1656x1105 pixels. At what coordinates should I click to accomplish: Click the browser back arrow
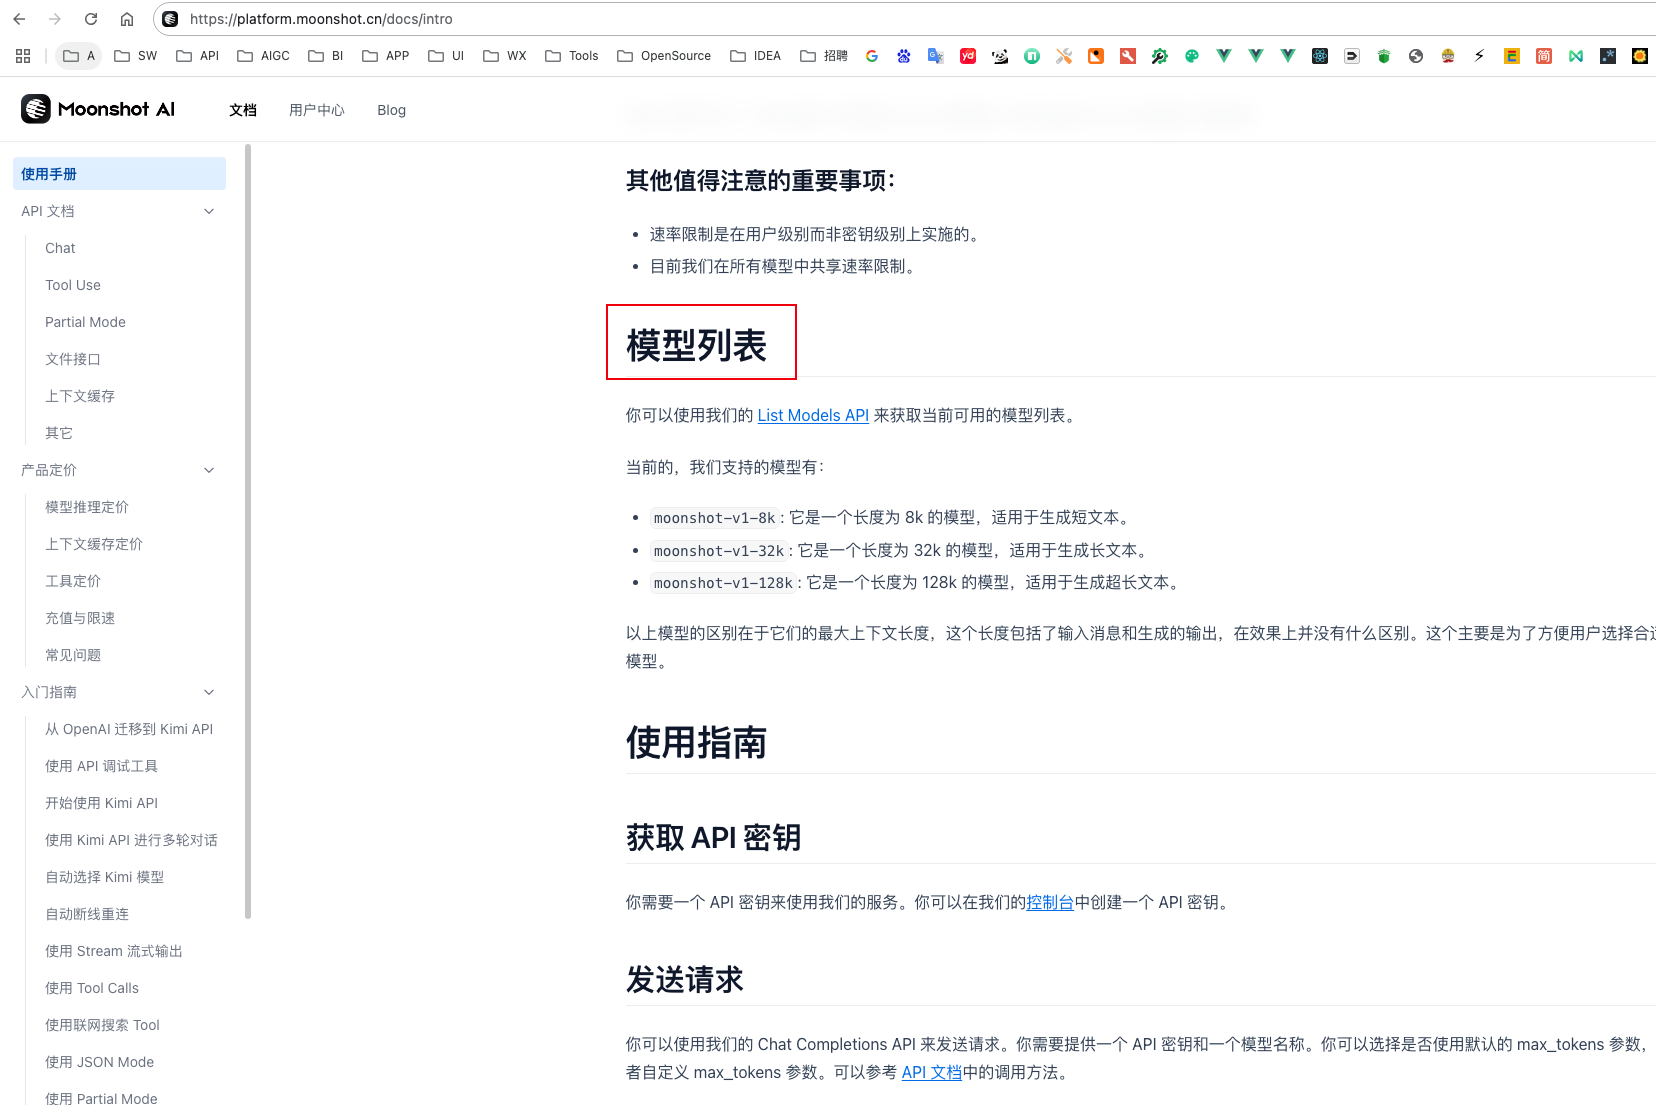click(19, 19)
